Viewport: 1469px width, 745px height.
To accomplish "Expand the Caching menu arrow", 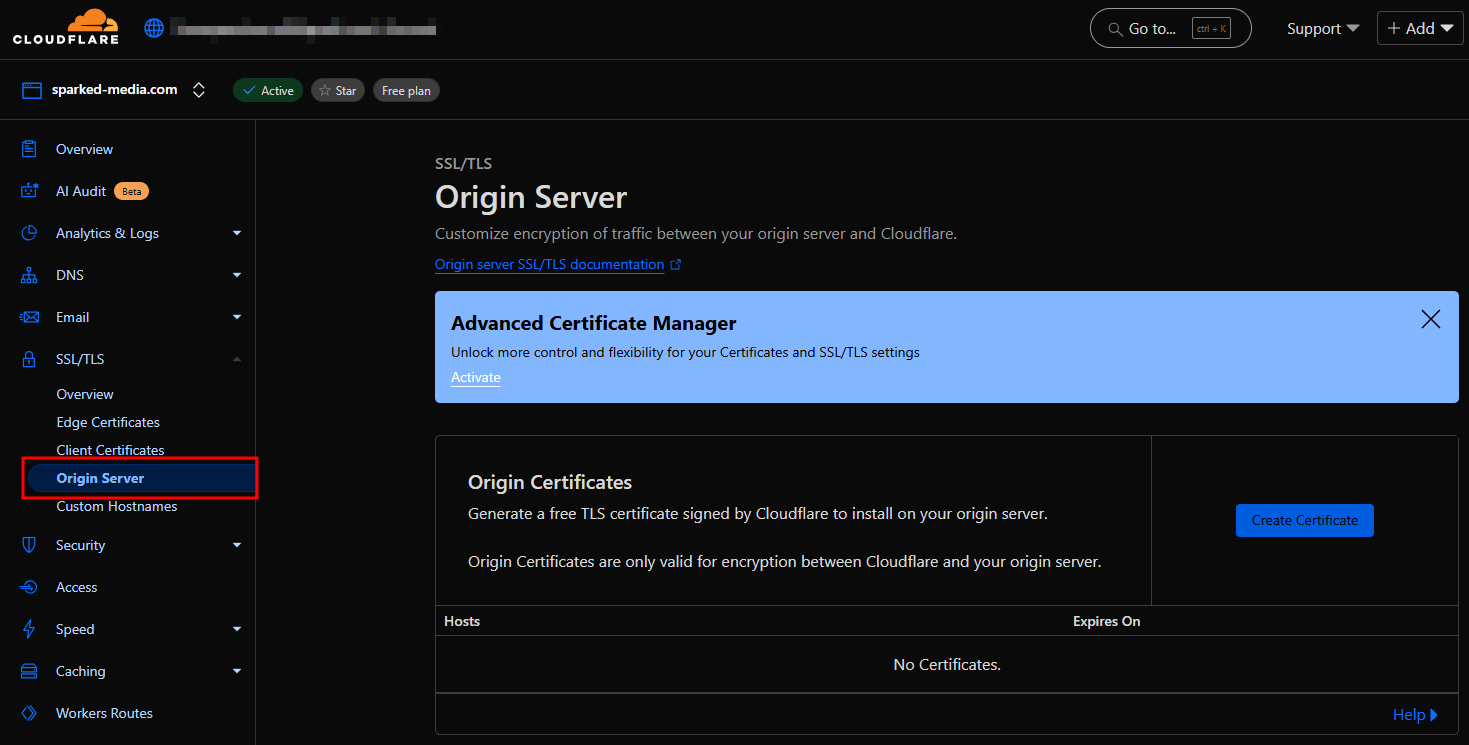I will click(x=237, y=671).
